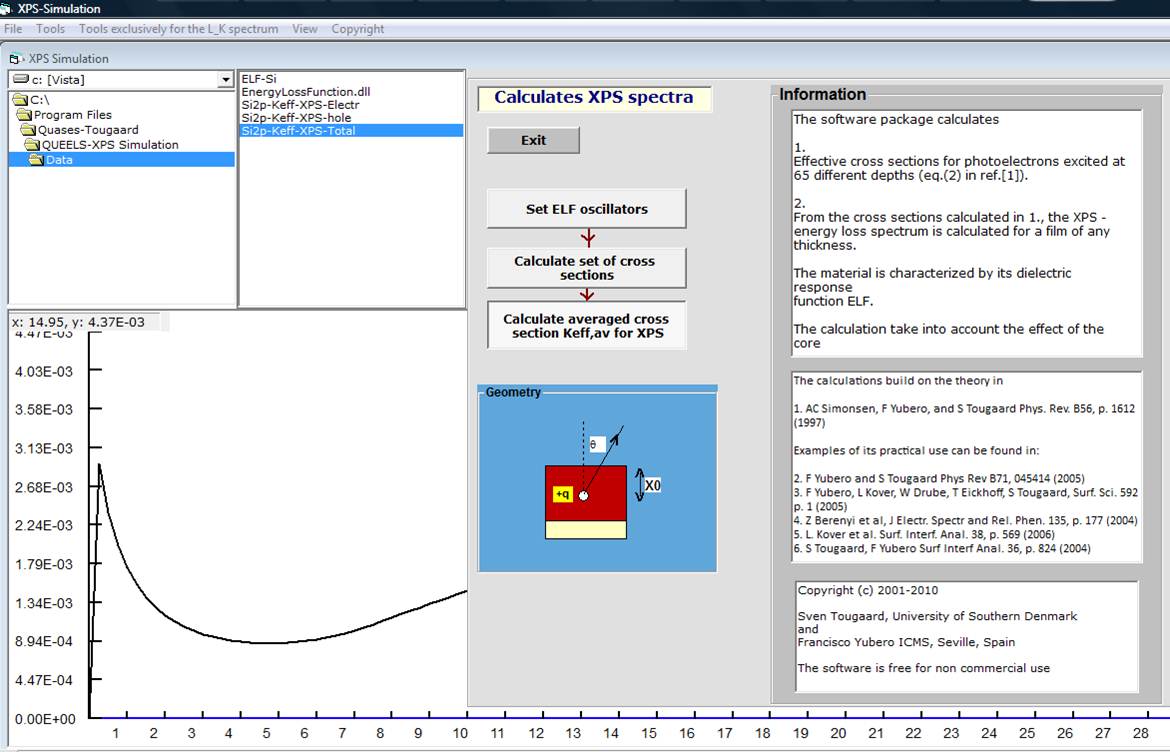Expand the drive selection dropdown
The width and height of the screenshot is (1170, 752).
[x=224, y=80]
